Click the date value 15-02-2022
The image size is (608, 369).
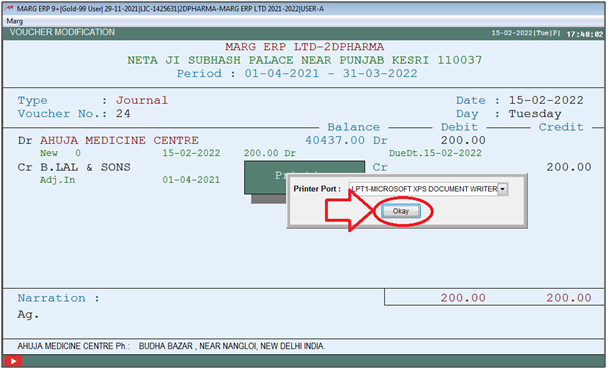tap(546, 100)
